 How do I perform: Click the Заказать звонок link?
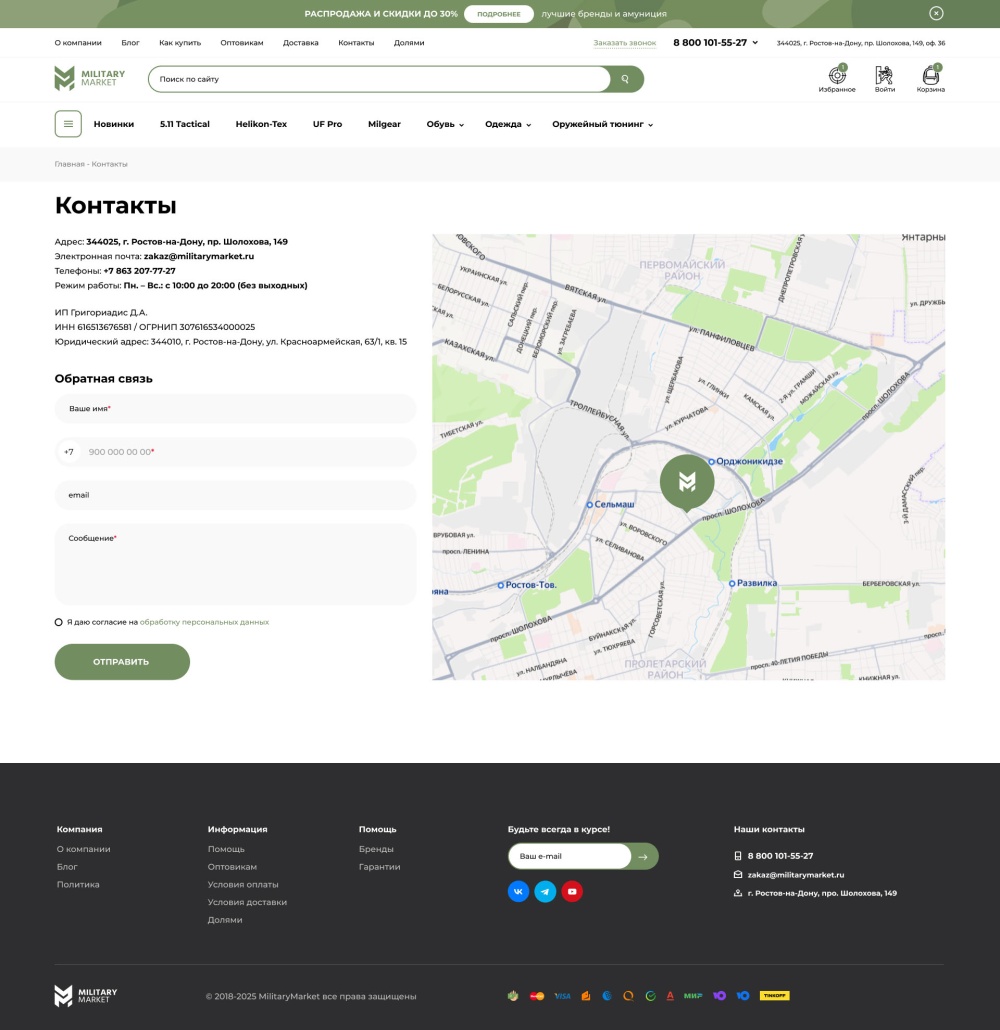[625, 43]
